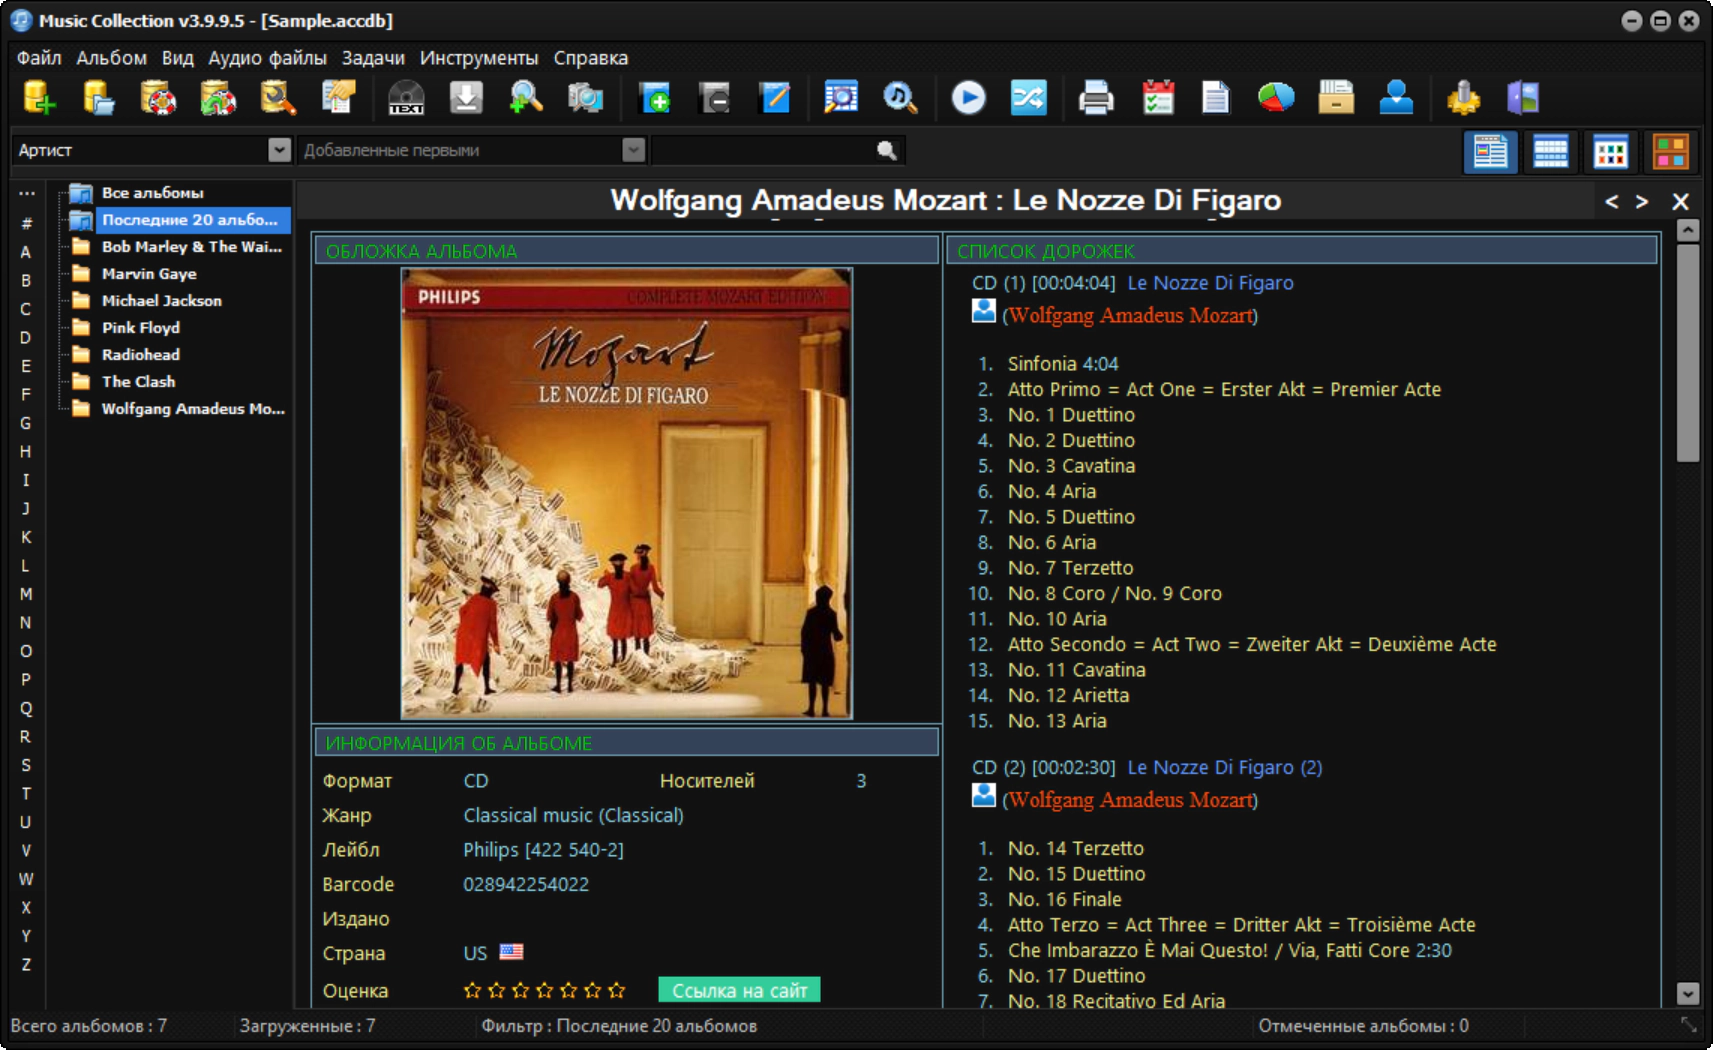Click the play button in the toolbar
Image resolution: width=1713 pixels, height=1050 pixels.
[968, 98]
